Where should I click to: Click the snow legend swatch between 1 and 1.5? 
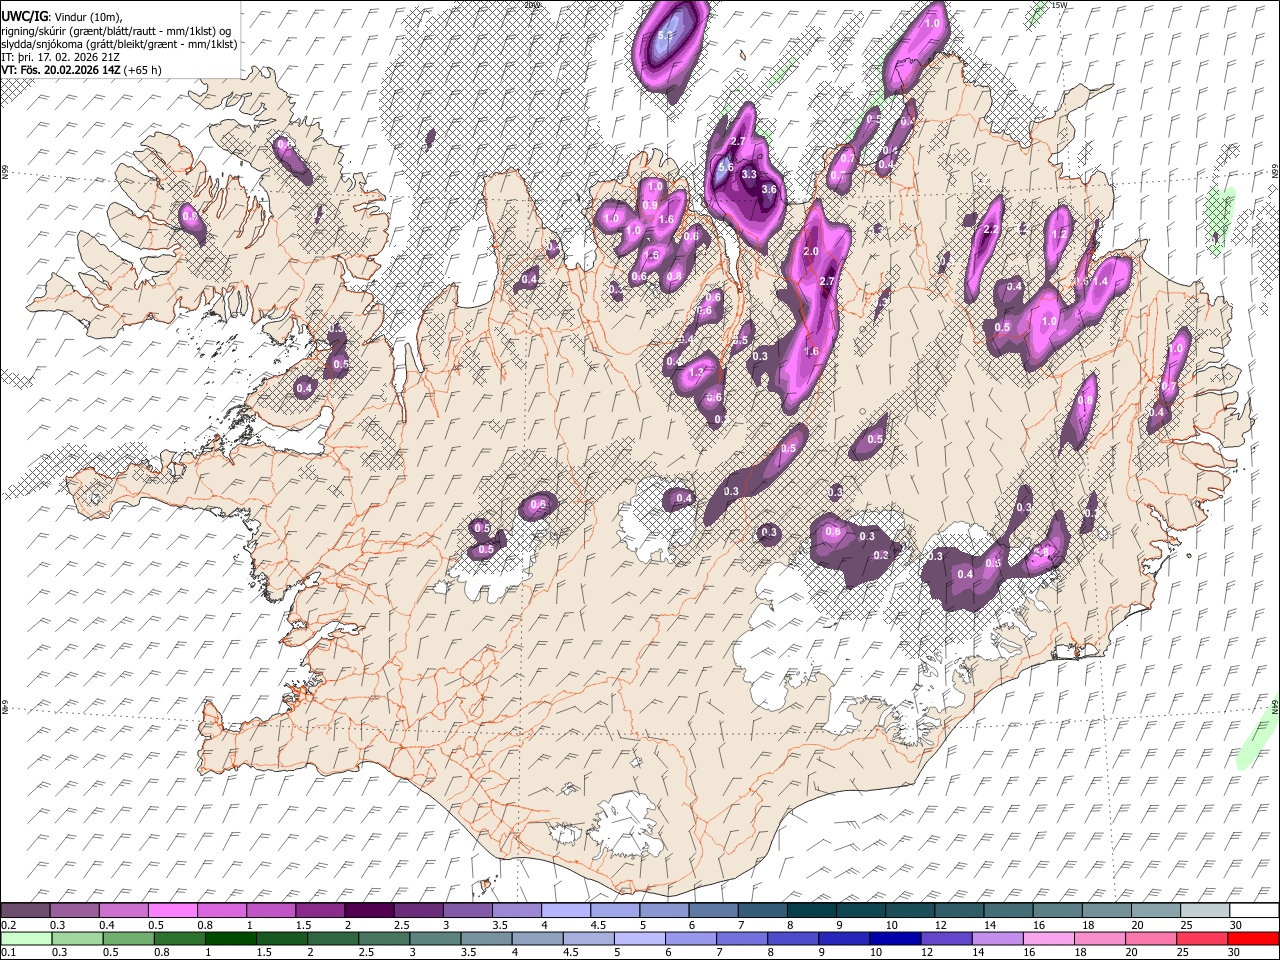pyautogui.click(x=272, y=911)
